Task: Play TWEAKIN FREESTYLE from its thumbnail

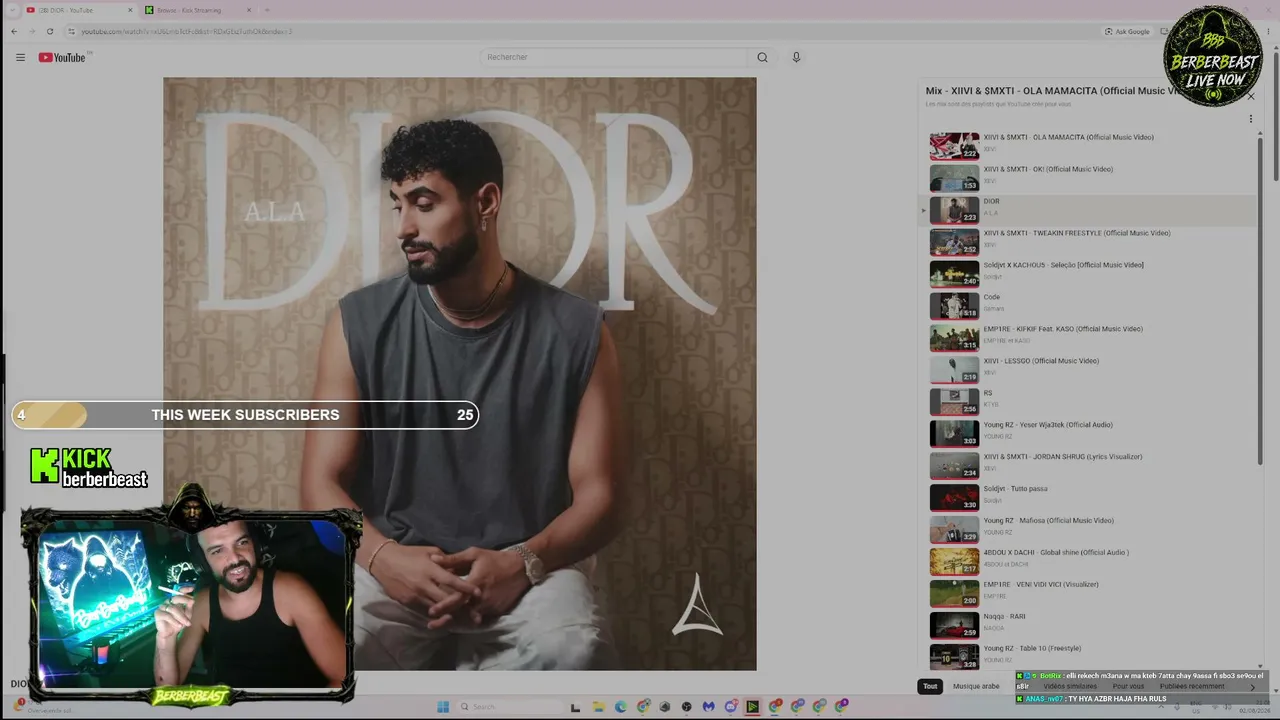Action: 954,242
